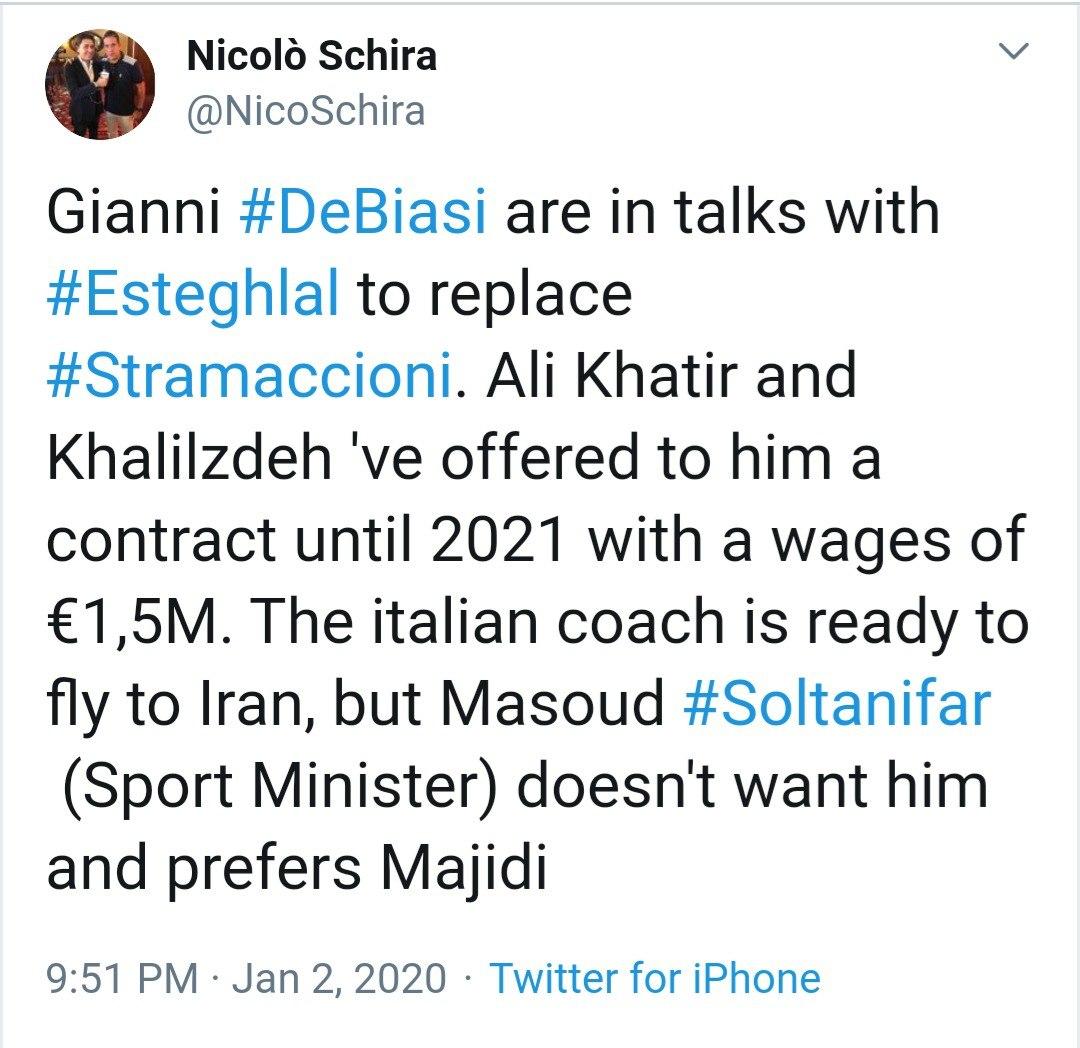Select the Jan 2, 2020 date
Viewport: 1080px width, 1048px height.
pos(339,978)
